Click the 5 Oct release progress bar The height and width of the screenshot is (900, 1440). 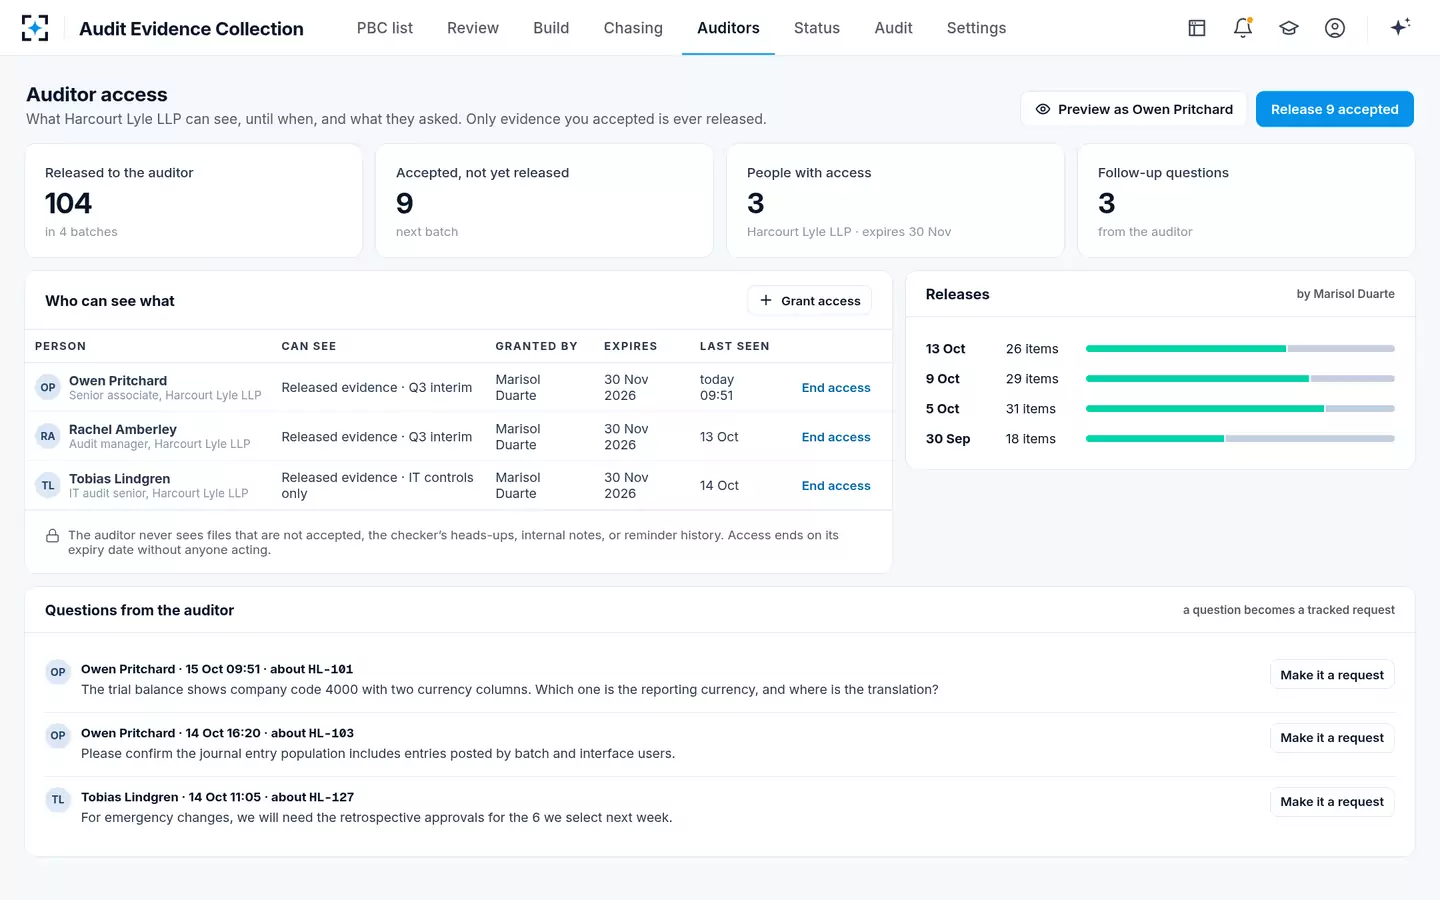(x=1240, y=409)
